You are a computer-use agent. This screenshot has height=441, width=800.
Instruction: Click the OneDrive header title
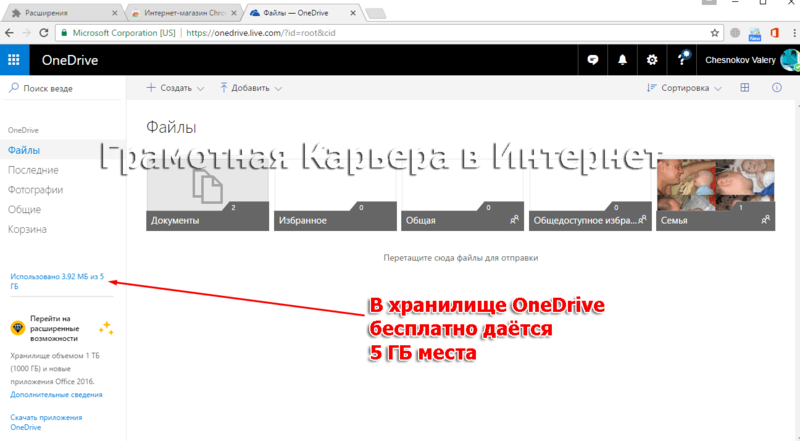coord(70,60)
